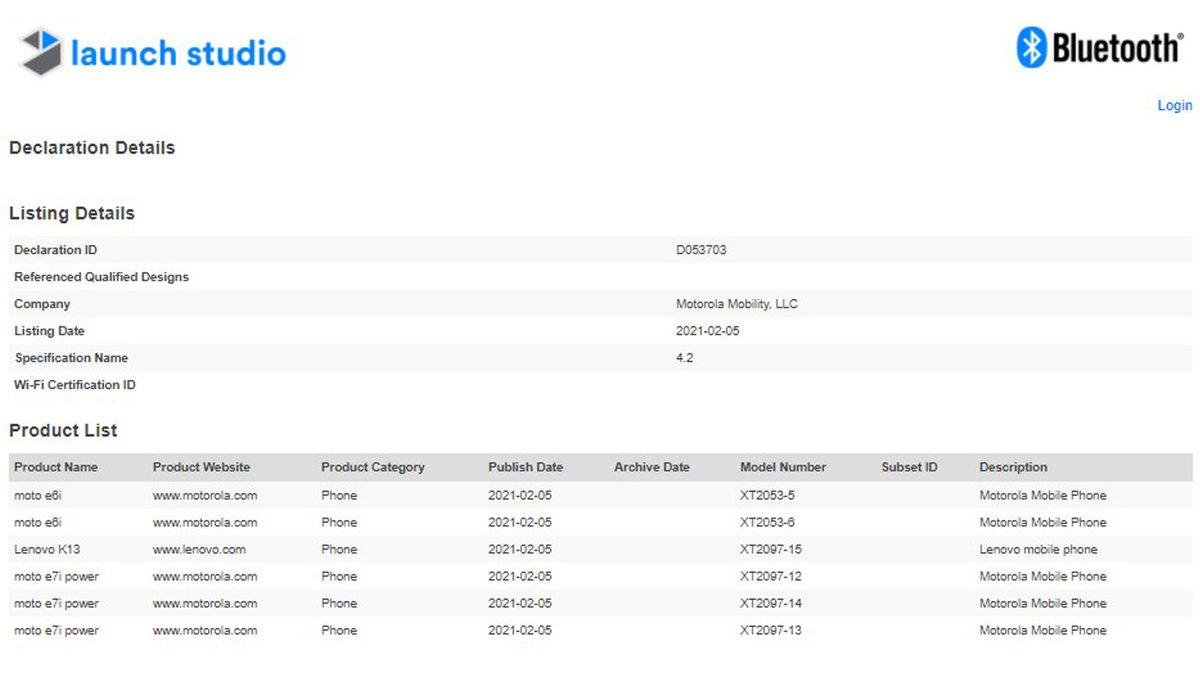Click the Publish Date column header
This screenshot has height=675, width=1200.
tap(525, 467)
